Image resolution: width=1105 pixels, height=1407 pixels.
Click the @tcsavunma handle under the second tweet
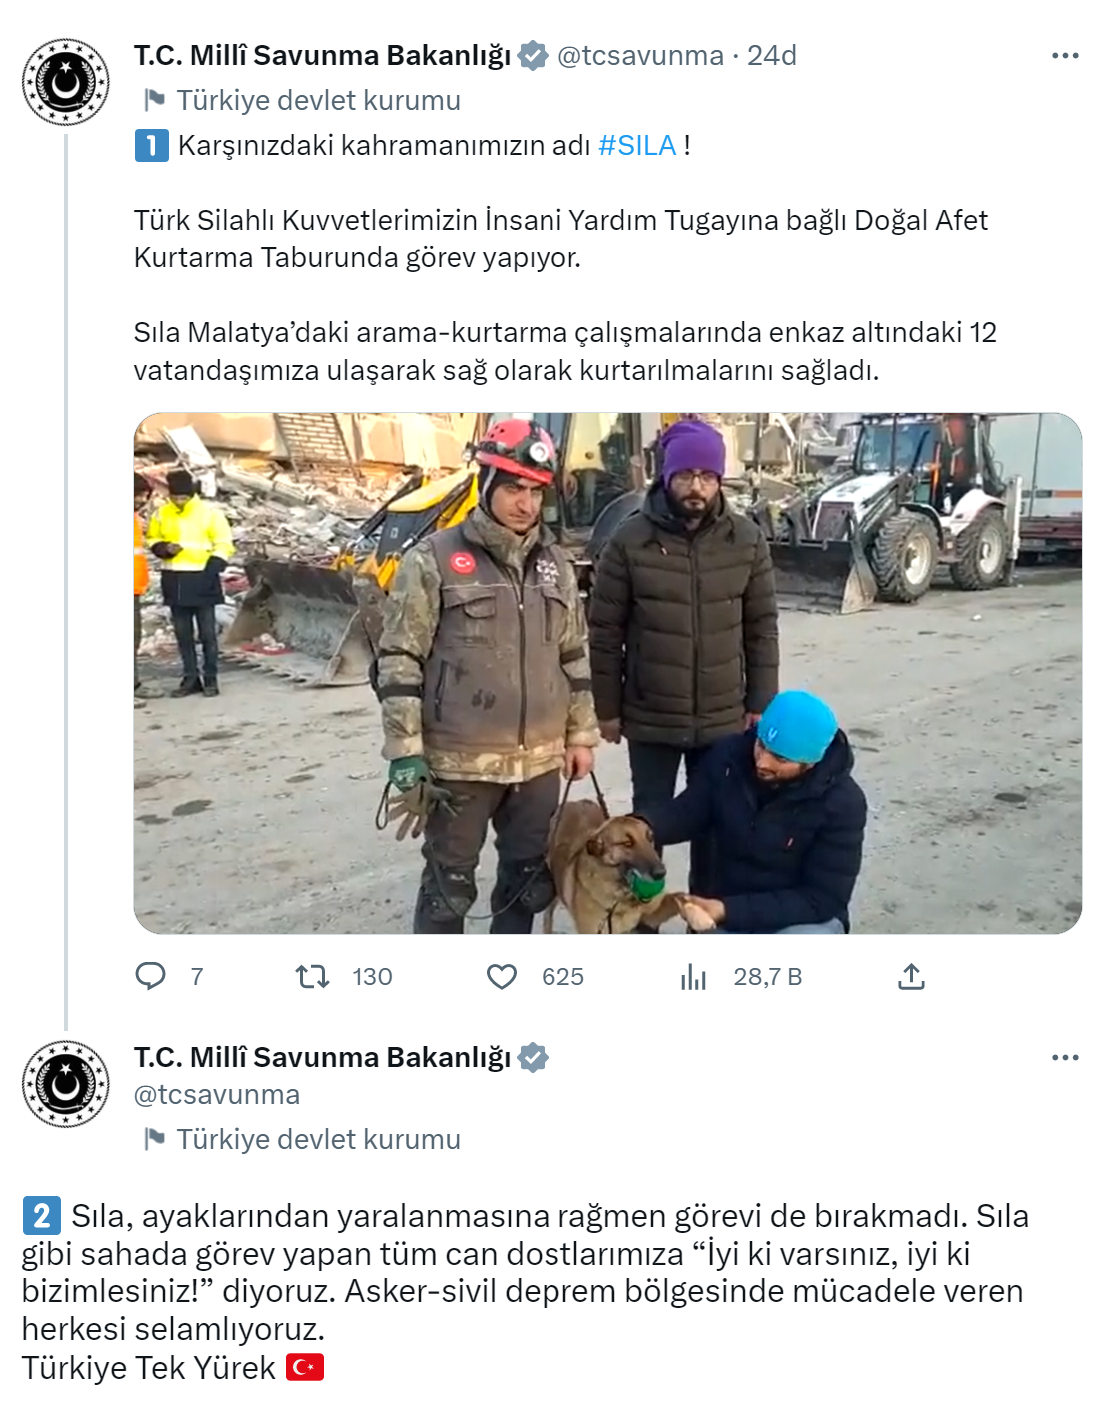tap(217, 1095)
